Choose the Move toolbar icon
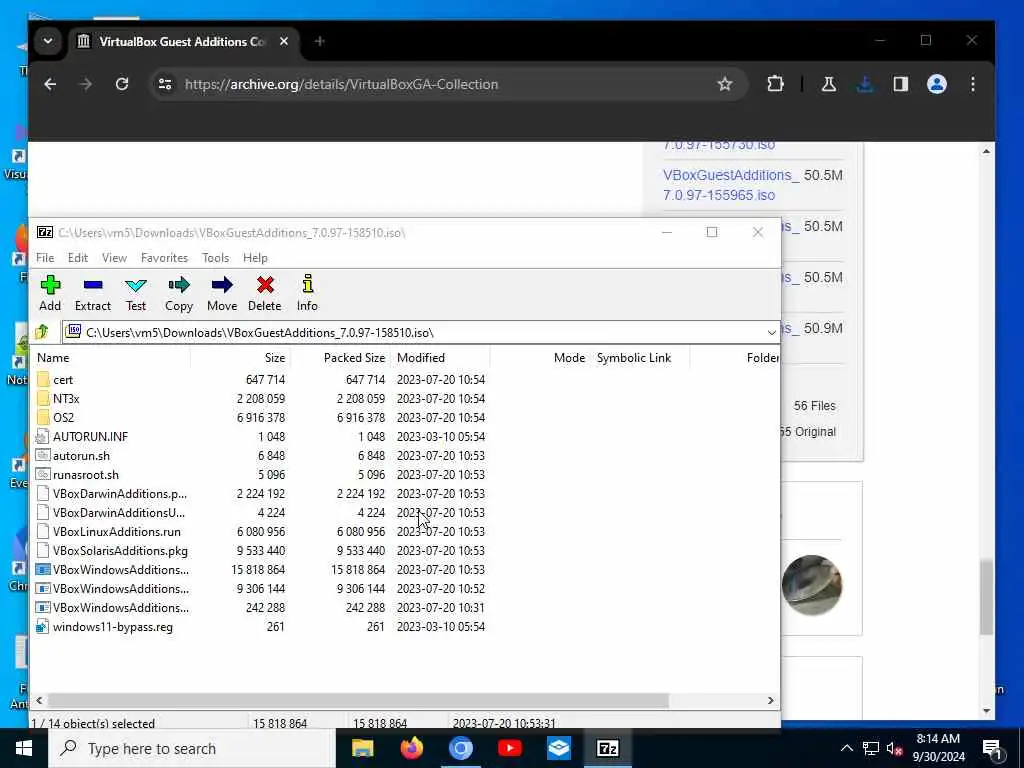This screenshot has height=768, width=1024. coord(222,293)
